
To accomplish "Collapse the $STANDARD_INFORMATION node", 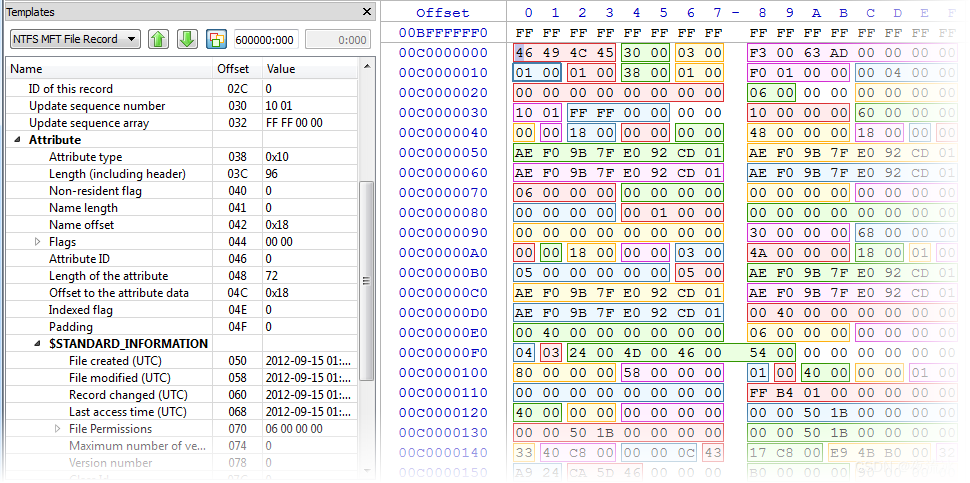I will click(36, 344).
